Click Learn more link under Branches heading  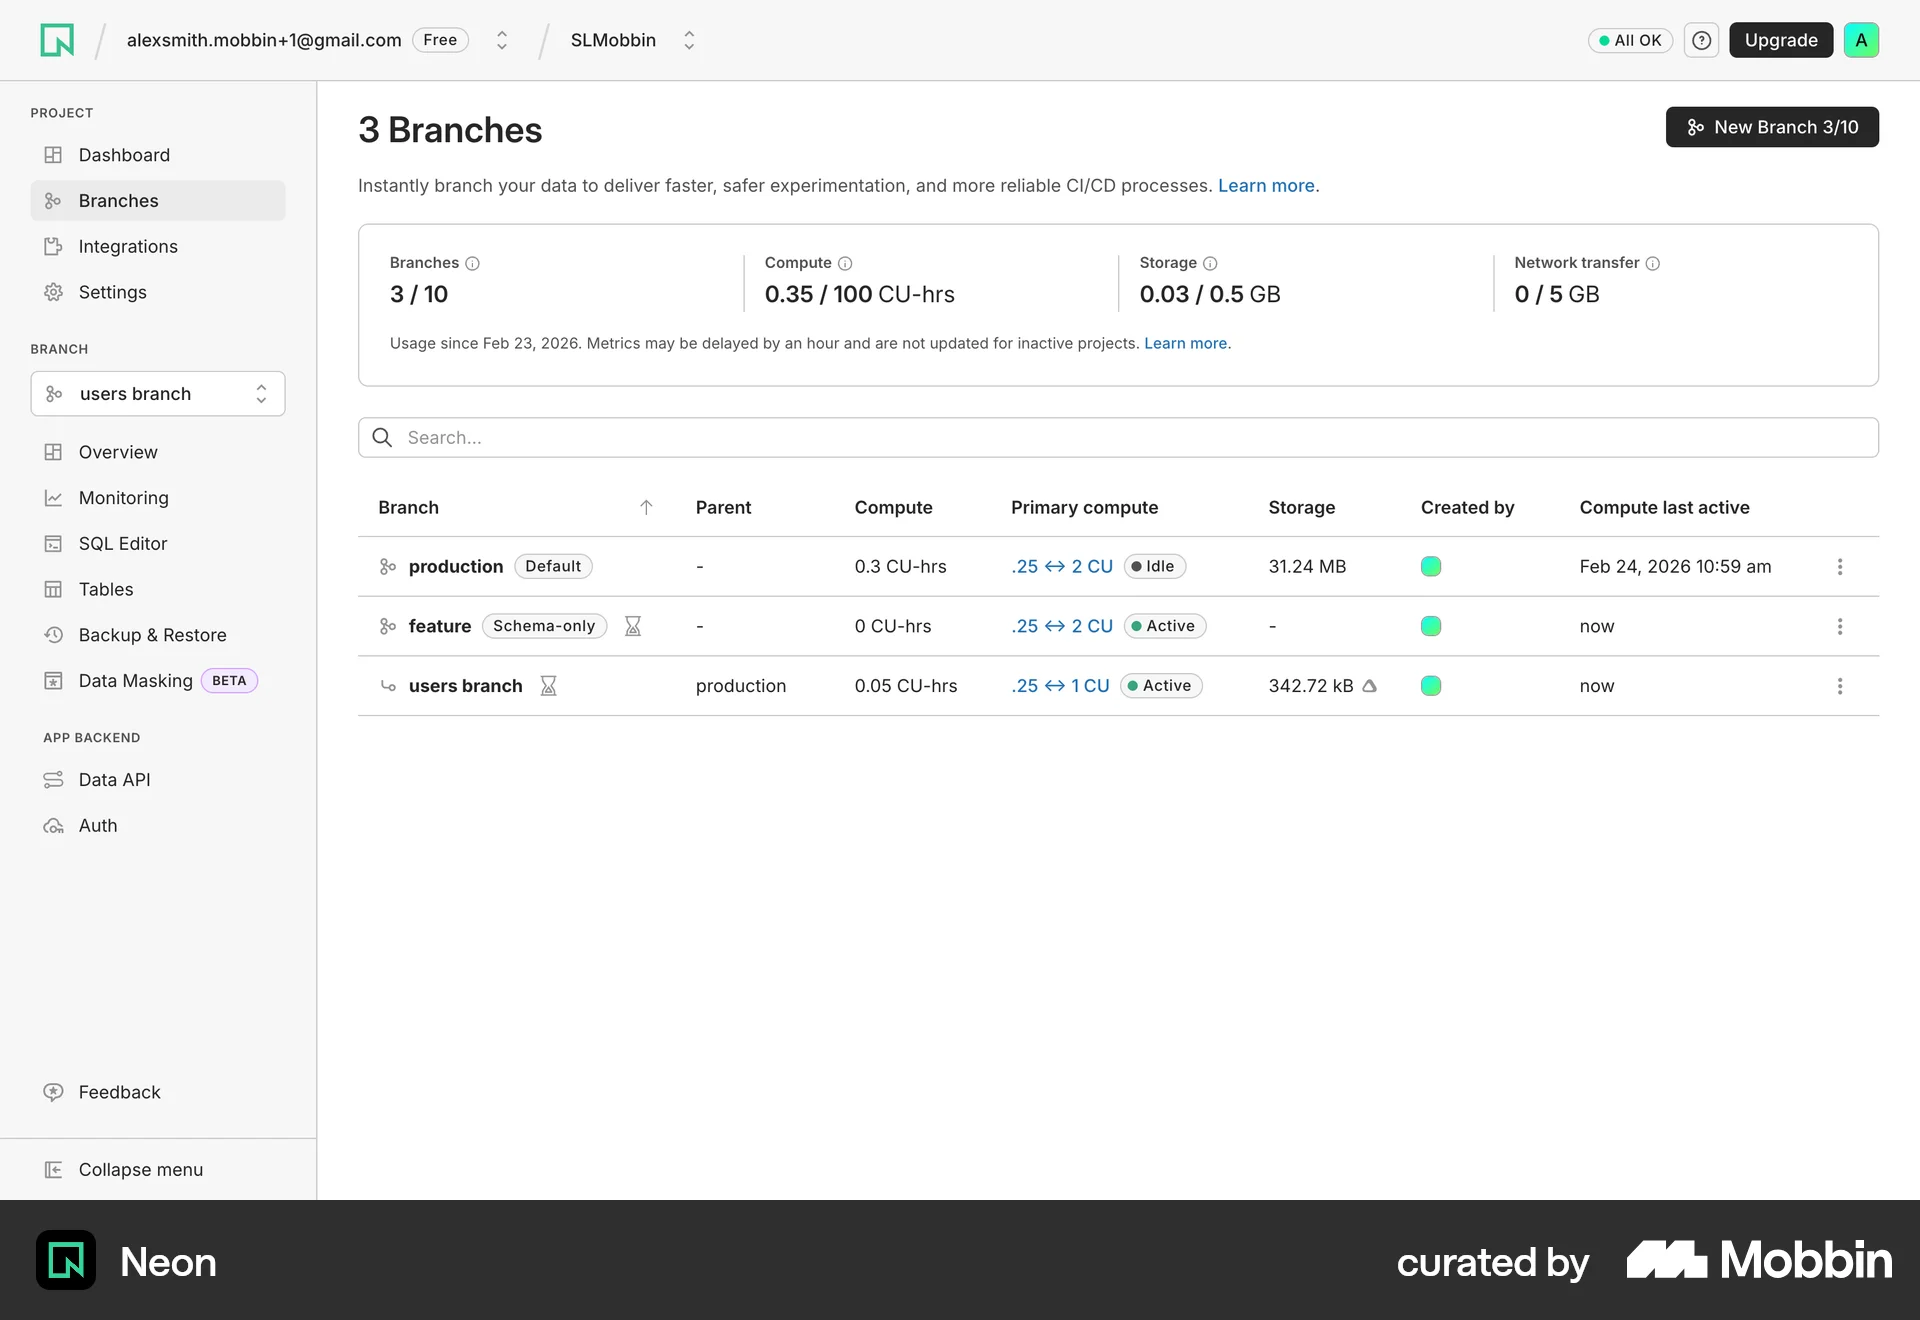(1266, 186)
